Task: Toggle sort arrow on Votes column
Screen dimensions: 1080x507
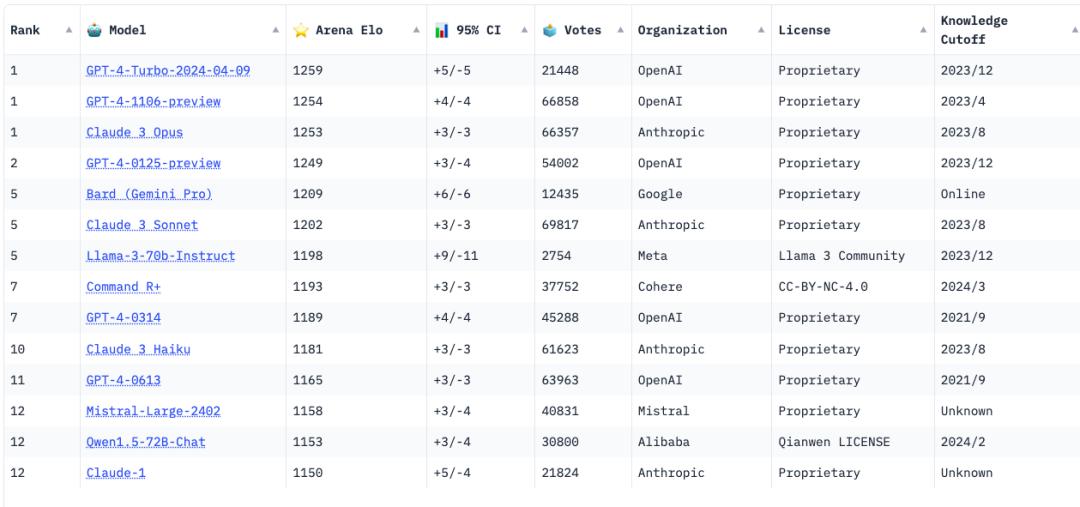Action: tap(621, 30)
